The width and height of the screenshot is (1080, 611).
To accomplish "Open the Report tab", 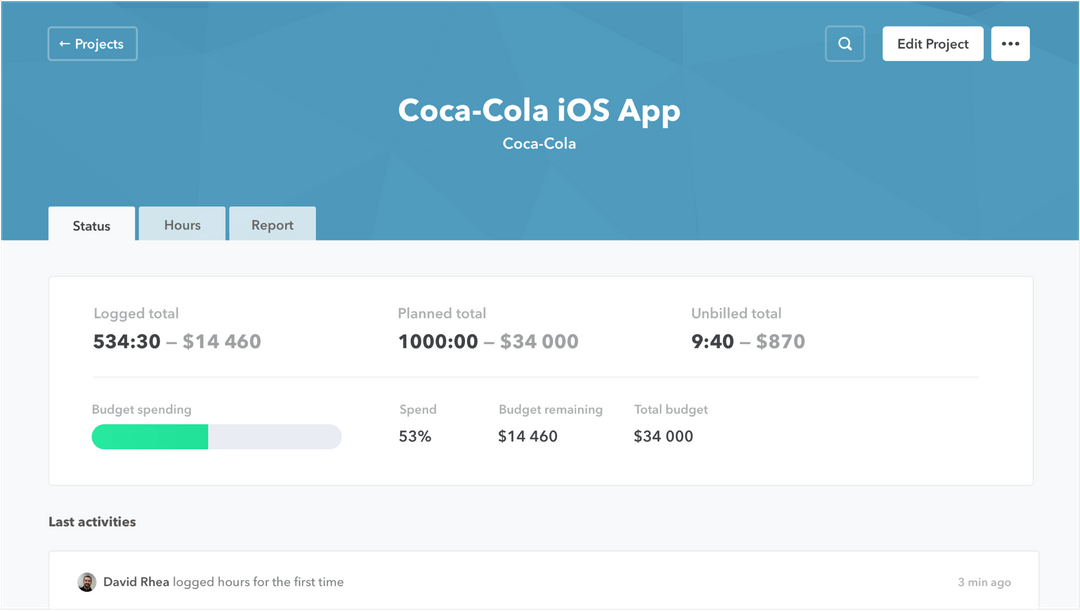I will click(x=272, y=225).
